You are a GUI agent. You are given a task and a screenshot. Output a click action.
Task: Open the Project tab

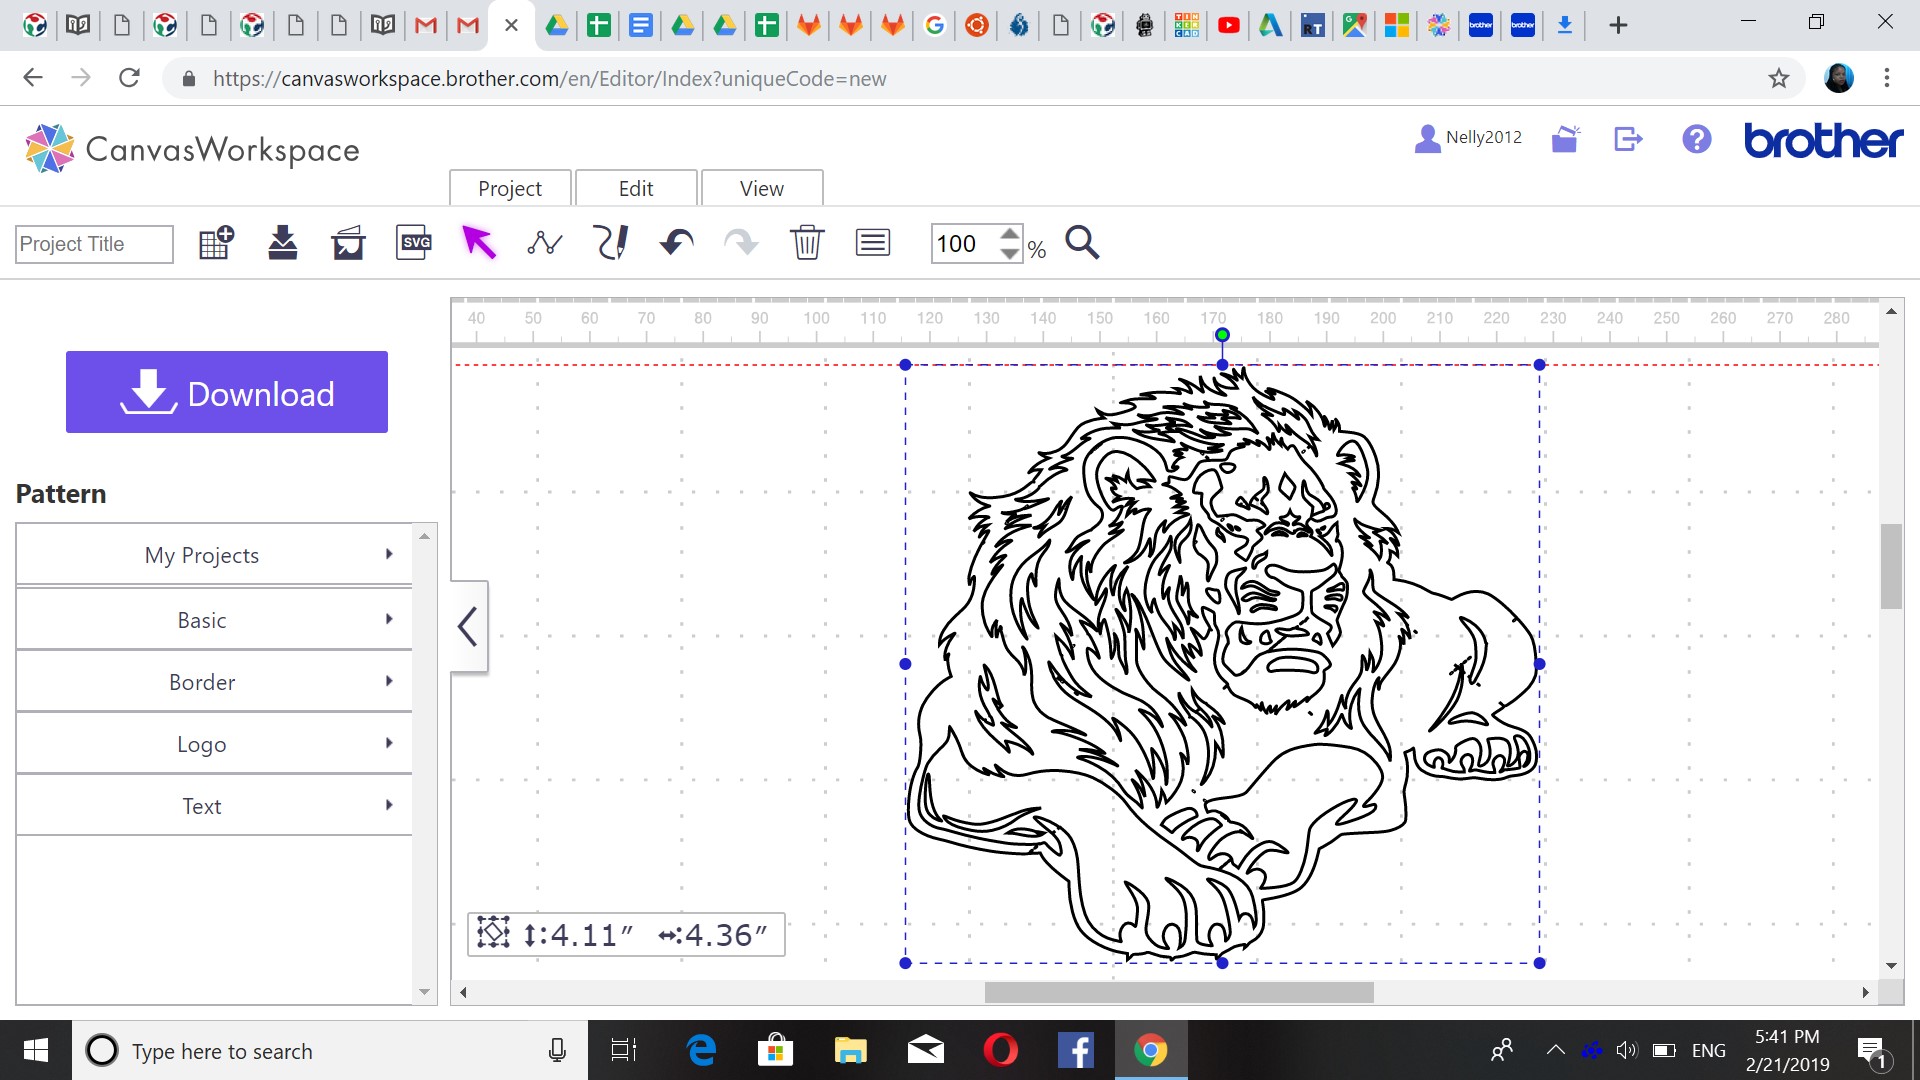(x=510, y=188)
